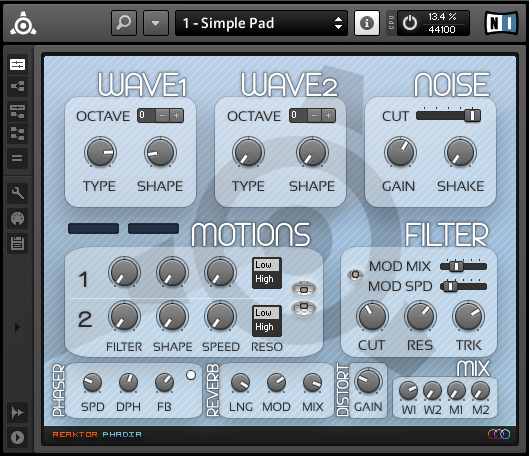Expand the sidebar with the right arrow
529x456 pixels.
(x=17, y=327)
